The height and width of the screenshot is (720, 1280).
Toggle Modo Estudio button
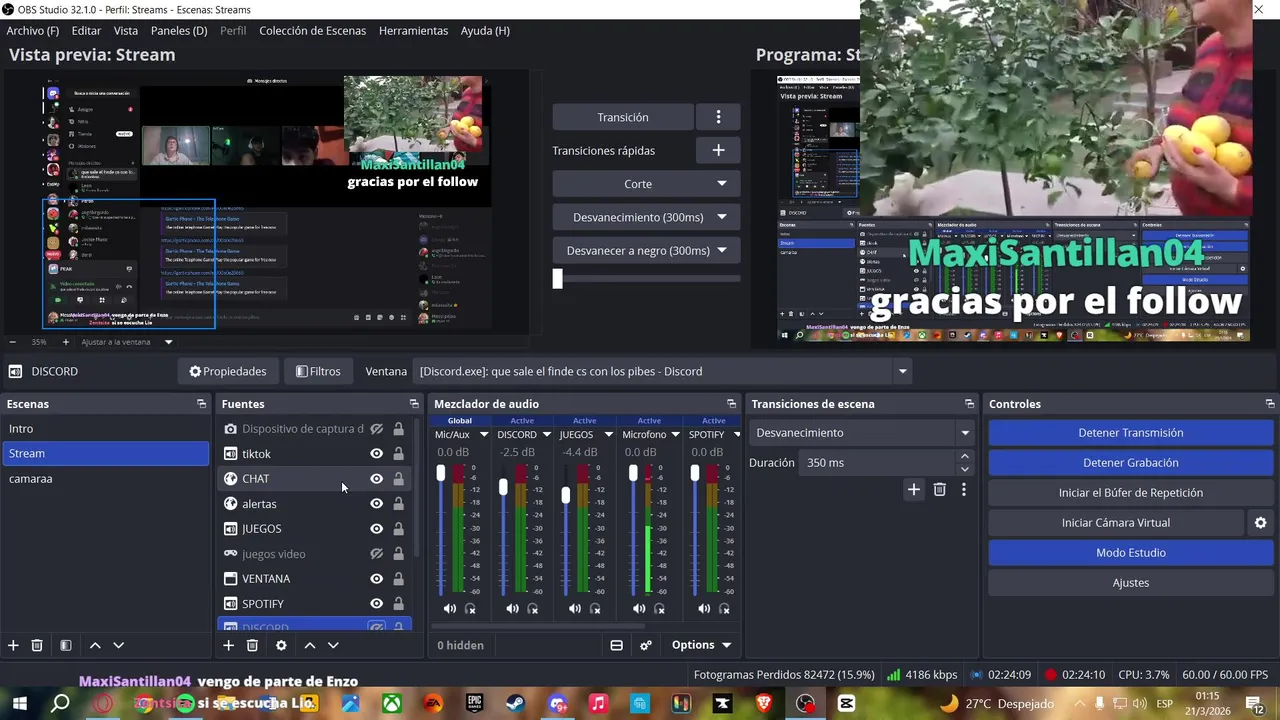[x=1130, y=553]
